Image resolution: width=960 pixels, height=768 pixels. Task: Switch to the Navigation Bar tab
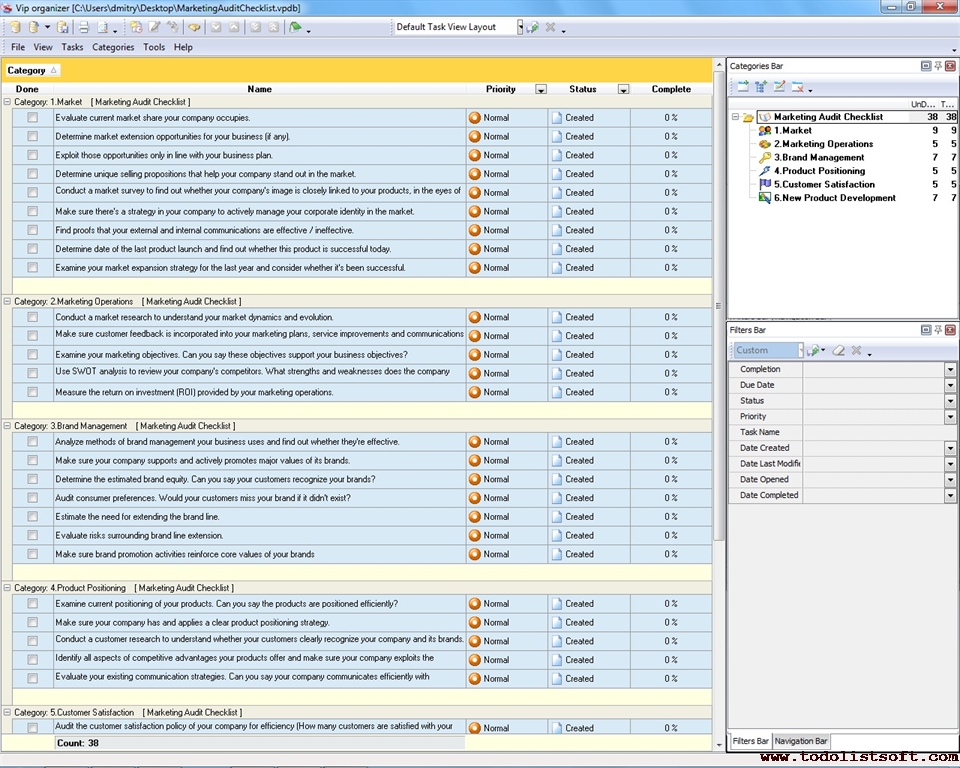[801, 741]
